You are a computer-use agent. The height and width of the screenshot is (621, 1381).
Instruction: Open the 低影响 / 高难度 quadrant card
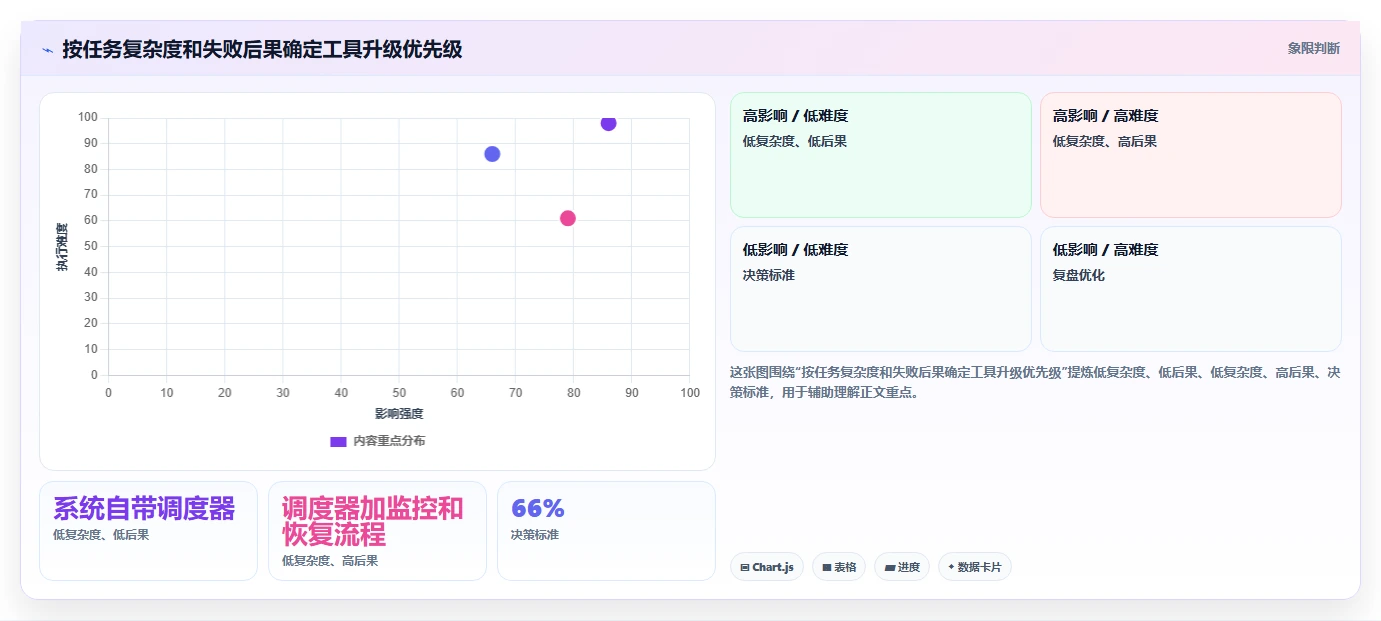click(x=1190, y=289)
